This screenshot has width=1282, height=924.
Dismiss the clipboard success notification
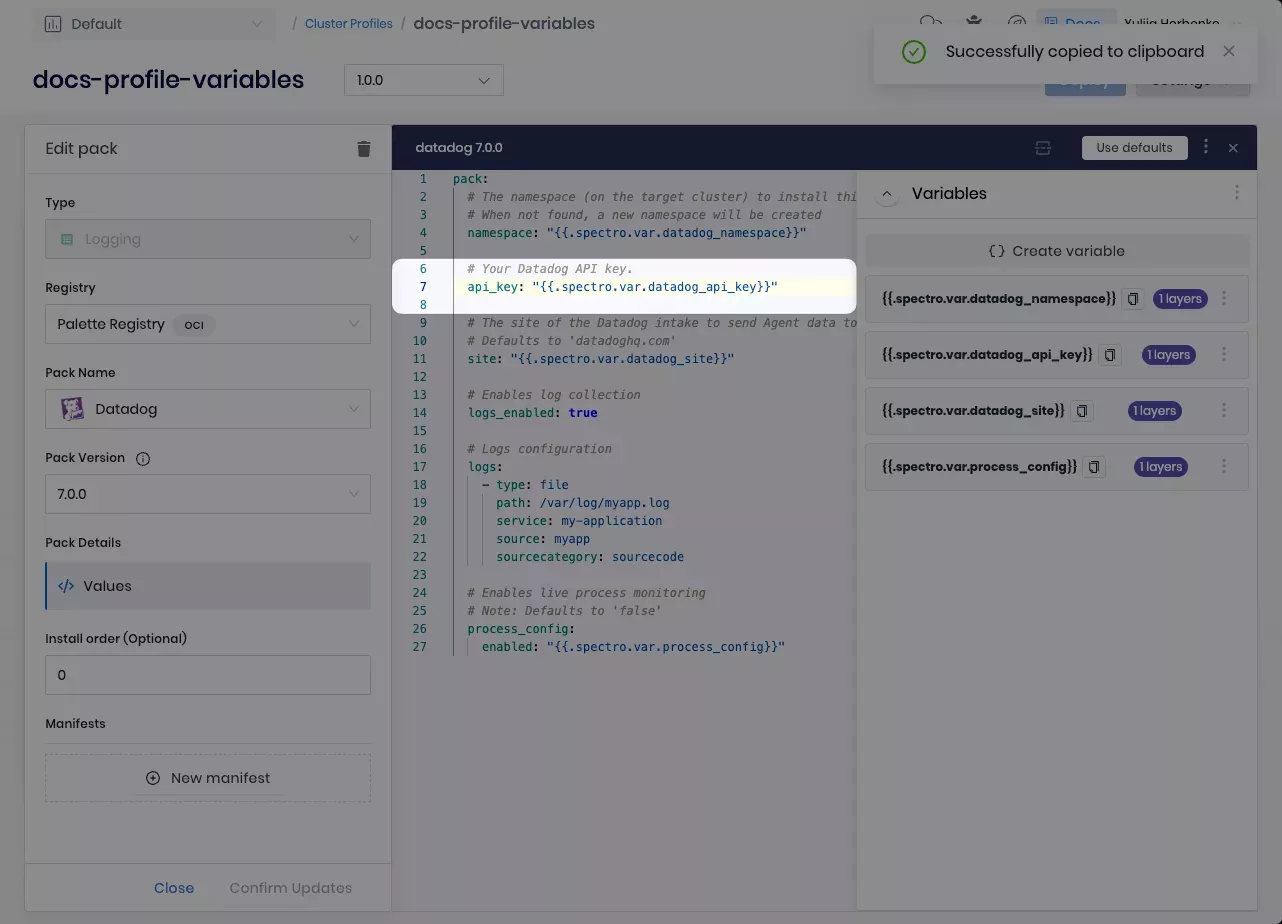click(1229, 51)
